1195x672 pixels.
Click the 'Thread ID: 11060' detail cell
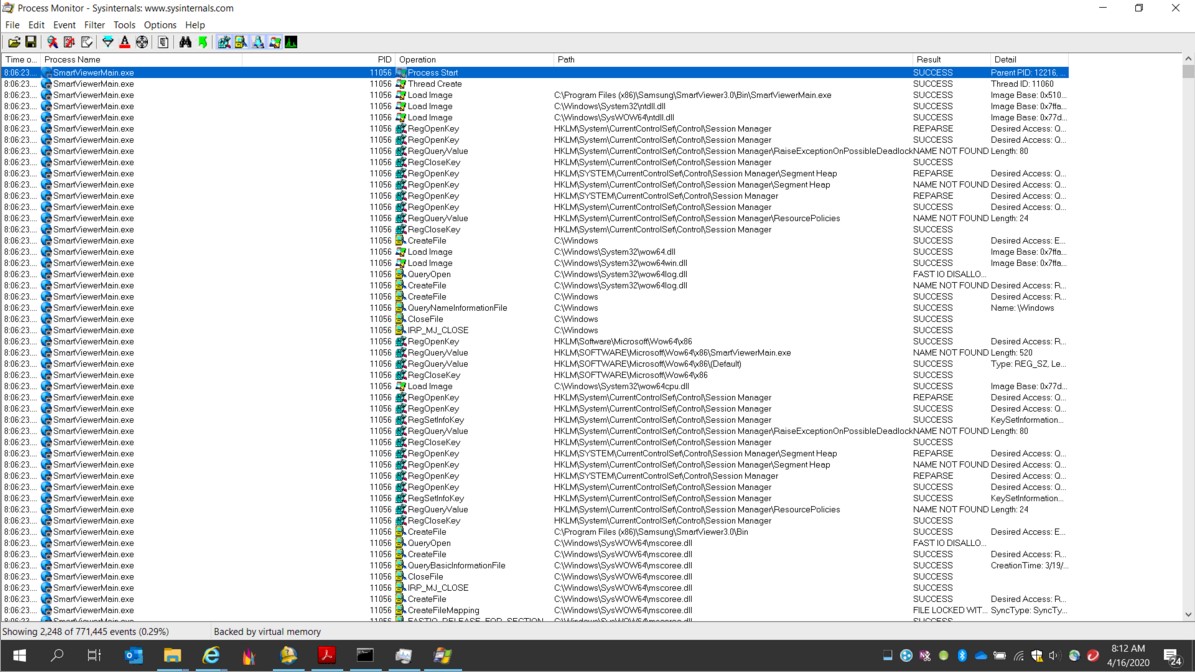click(x=1023, y=84)
